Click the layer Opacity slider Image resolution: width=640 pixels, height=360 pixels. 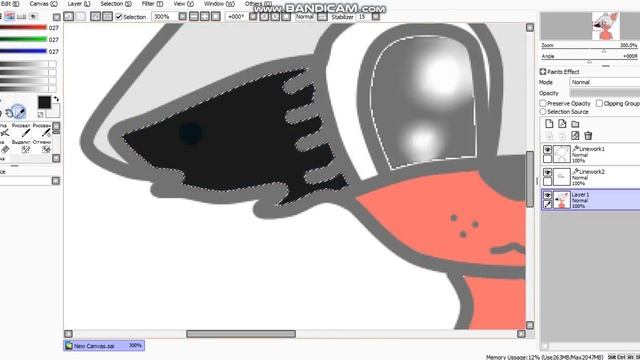click(604, 93)
